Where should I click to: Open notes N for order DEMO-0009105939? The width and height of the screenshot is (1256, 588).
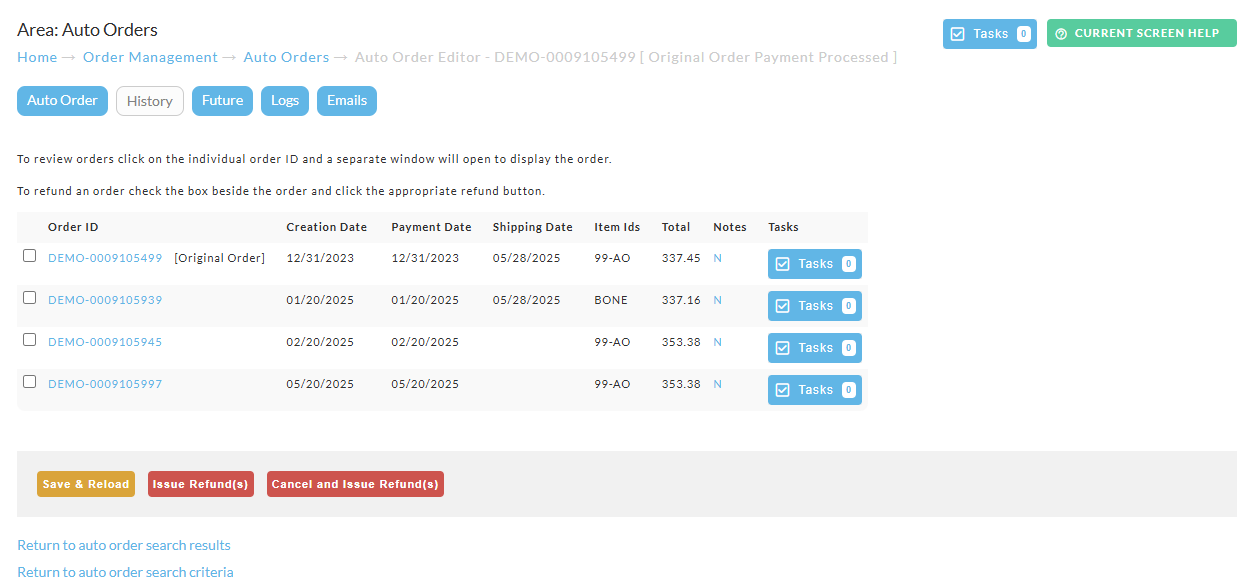[x=717, y=300]
